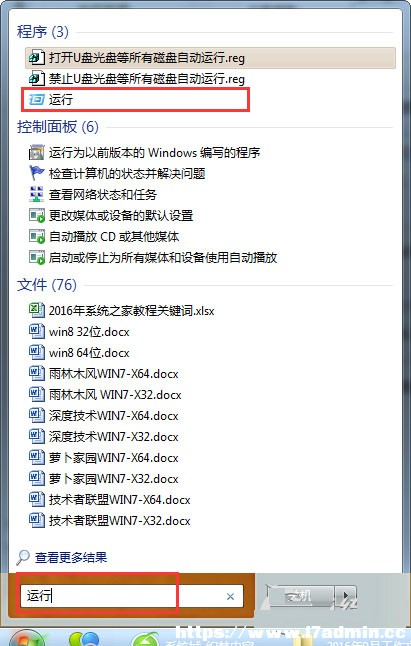
Task: Open 查看网络状态和任务 control panel item
Action: [93, 194]
